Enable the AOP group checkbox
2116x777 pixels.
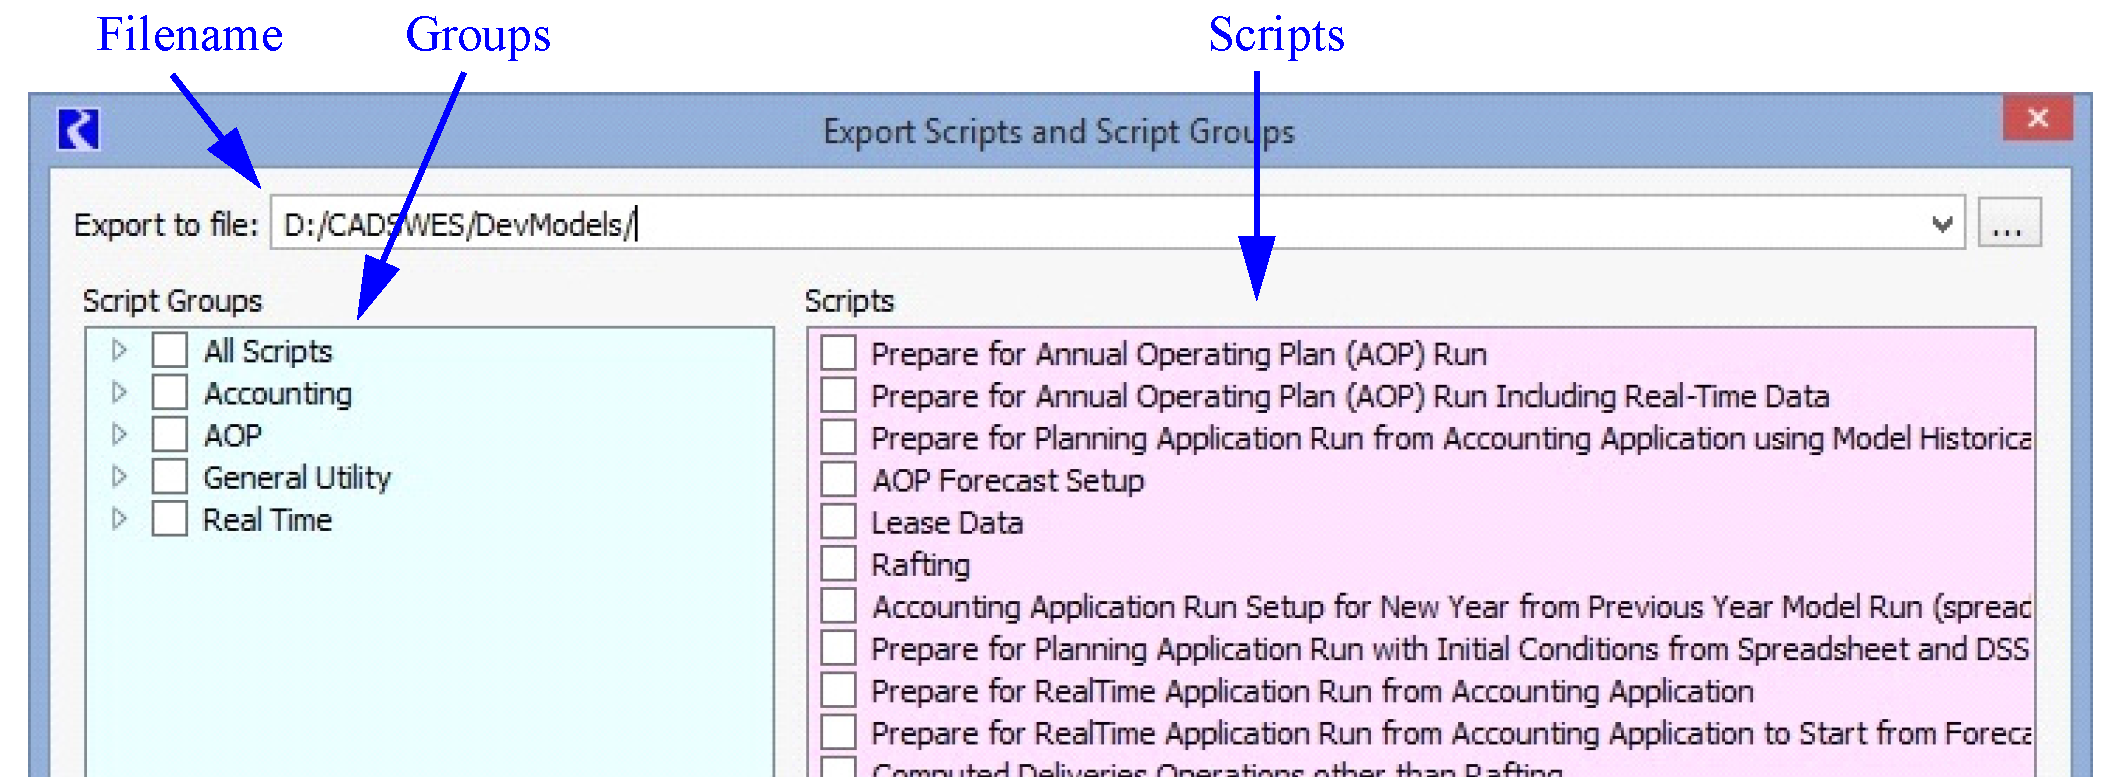tap(170, 435)
